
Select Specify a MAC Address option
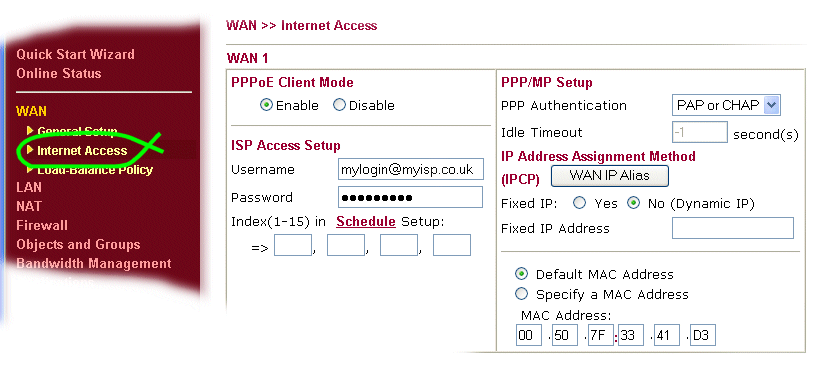pyautogui.click(x=521, y=294)
